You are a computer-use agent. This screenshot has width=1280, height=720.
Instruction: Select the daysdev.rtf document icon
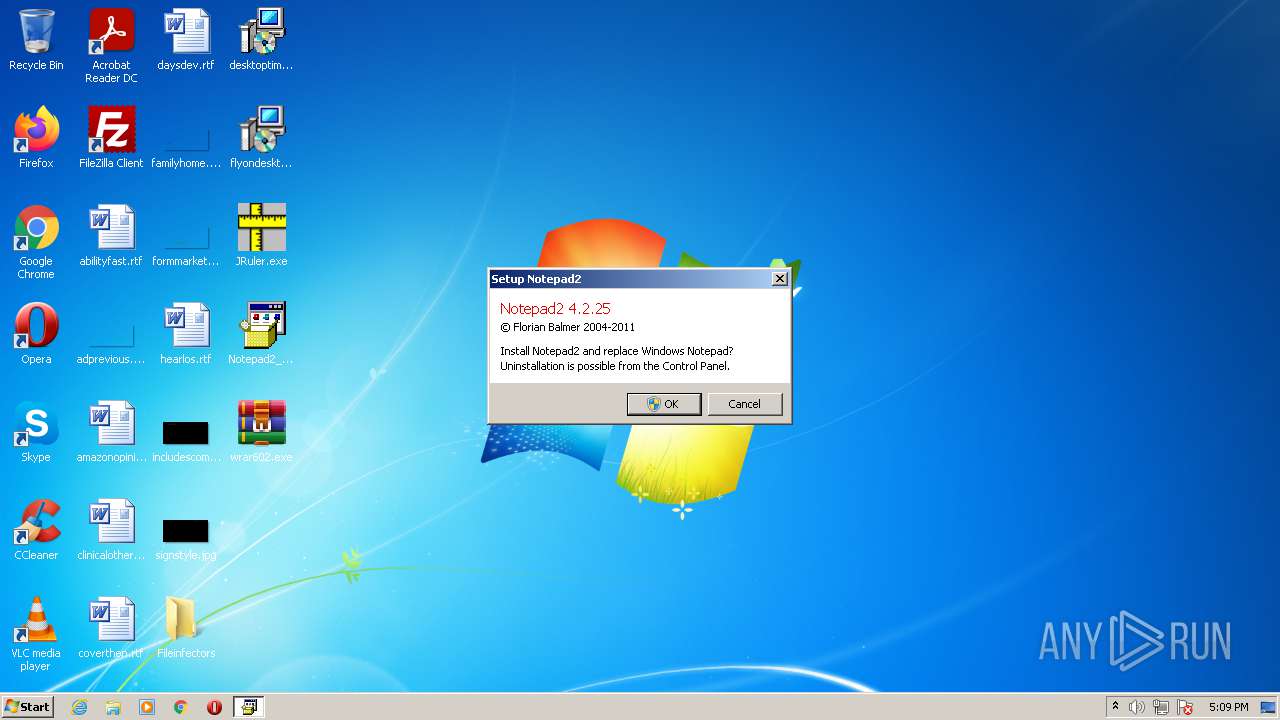tap(186, 41)
